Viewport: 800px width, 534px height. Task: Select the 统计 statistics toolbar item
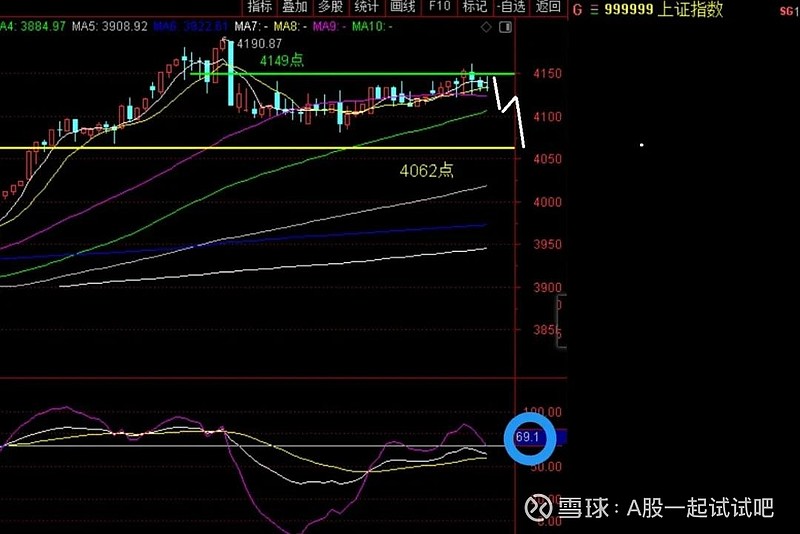366,7
